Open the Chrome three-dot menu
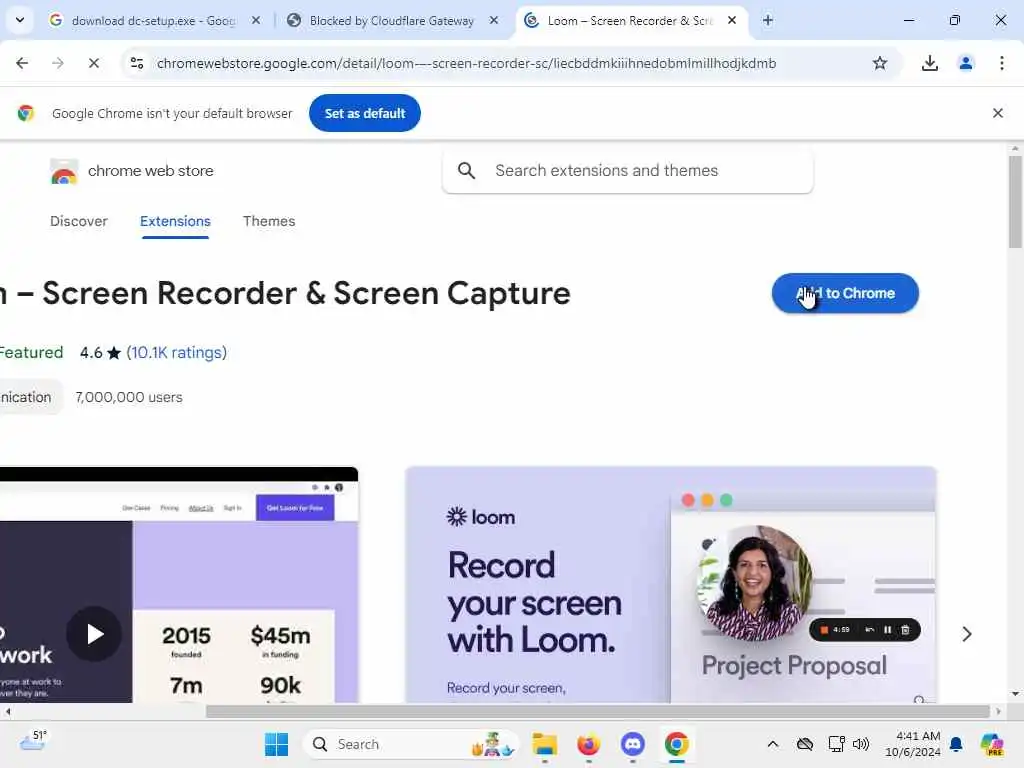The height and width of the screenshot is (768, 1024). [x=1001, y=63]
